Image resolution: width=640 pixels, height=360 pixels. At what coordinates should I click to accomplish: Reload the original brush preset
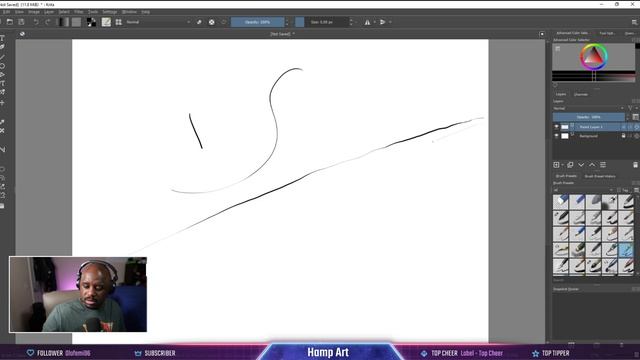click(x=224, y=22)
